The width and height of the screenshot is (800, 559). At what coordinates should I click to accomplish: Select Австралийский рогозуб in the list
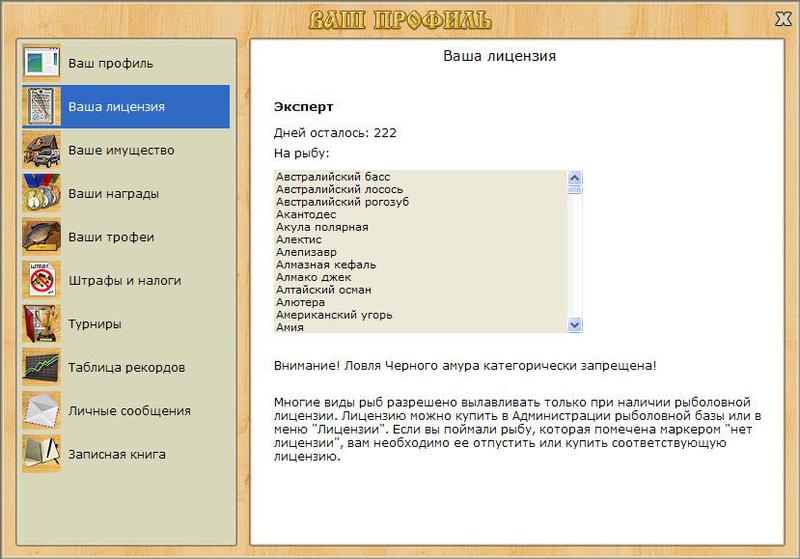(x=420, y=202)
